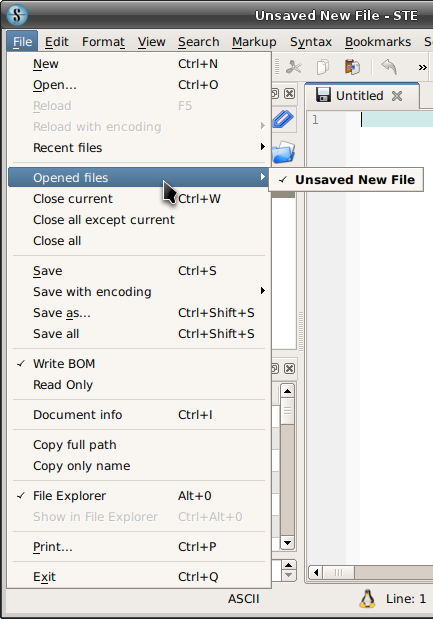This screenshot has height=619, width=433.
Task: Toggle the File Explorer panel option
Action: [139, 495]
